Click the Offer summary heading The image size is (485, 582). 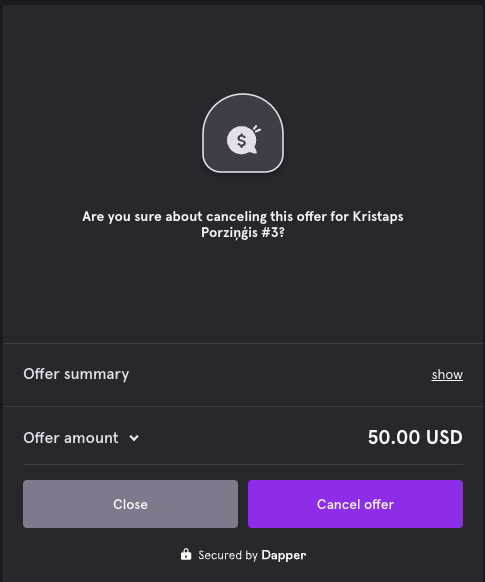(76, 374)
